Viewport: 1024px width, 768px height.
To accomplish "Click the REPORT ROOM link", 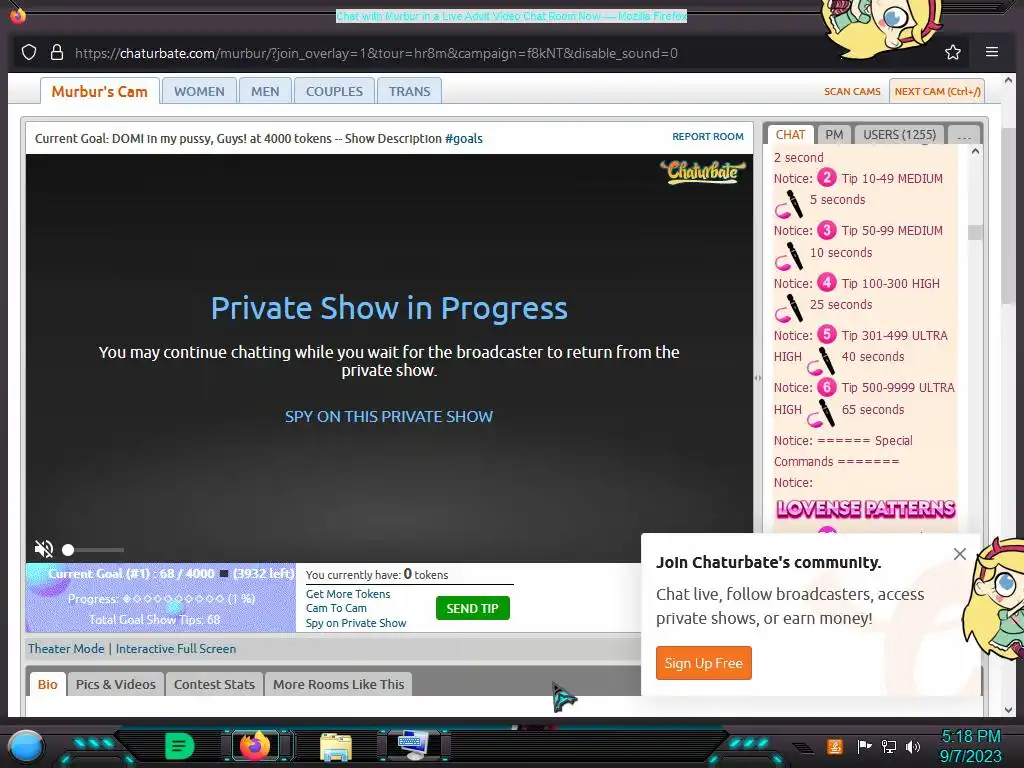I will coord(707,136).
